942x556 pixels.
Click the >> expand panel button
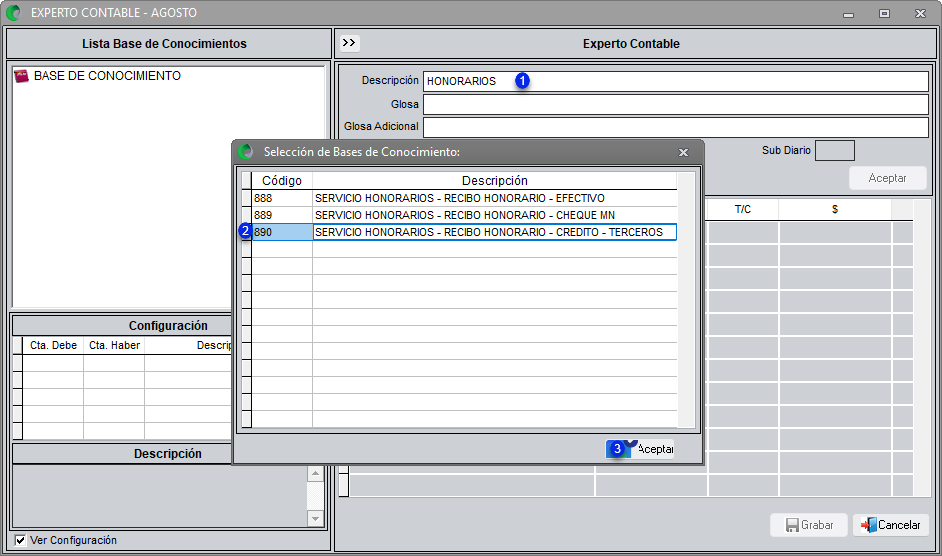[348, 43]
